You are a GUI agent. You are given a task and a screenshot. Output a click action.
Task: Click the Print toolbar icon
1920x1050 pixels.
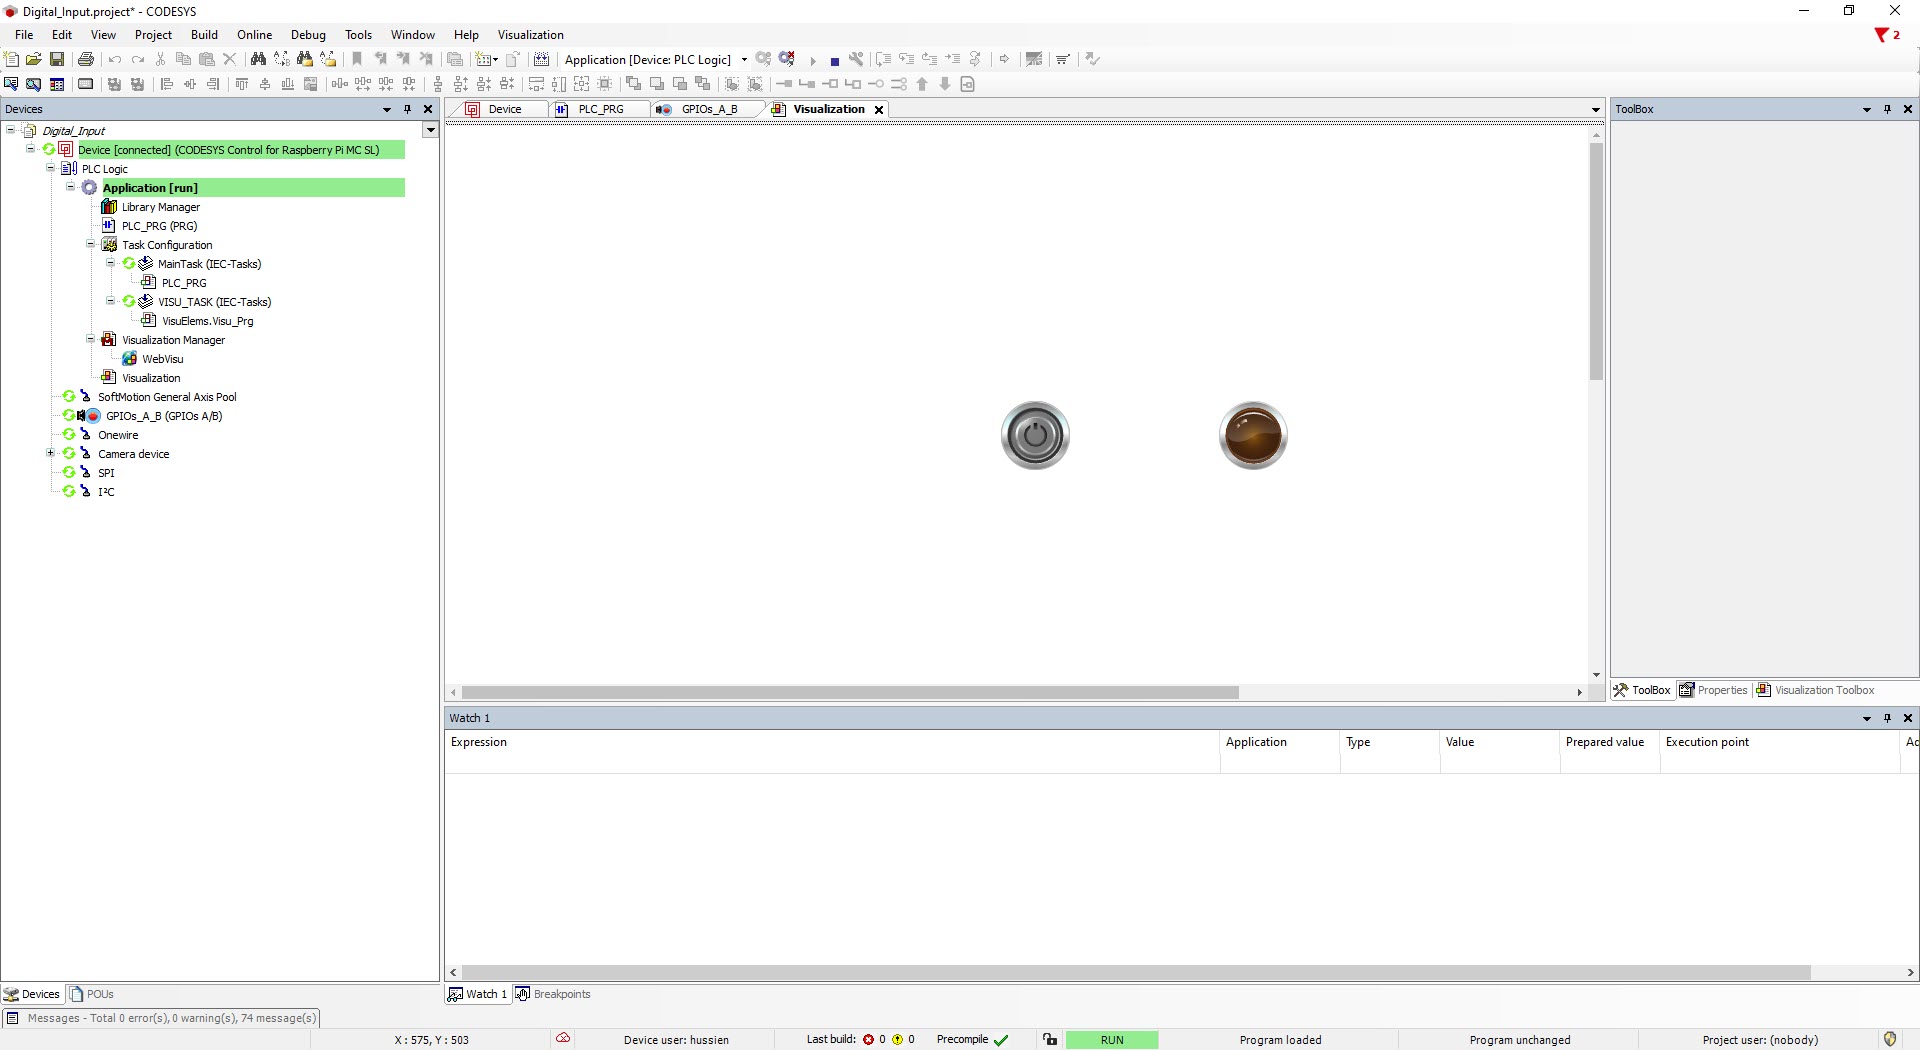[x=86, y=60]
